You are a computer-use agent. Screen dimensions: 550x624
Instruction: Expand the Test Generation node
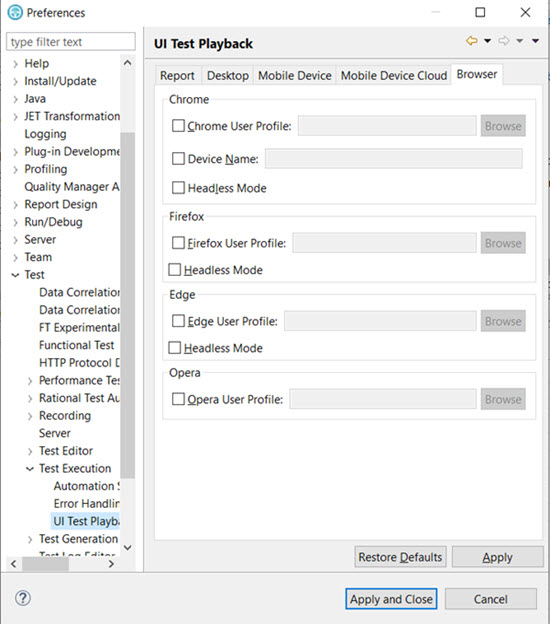click(30, 539)
